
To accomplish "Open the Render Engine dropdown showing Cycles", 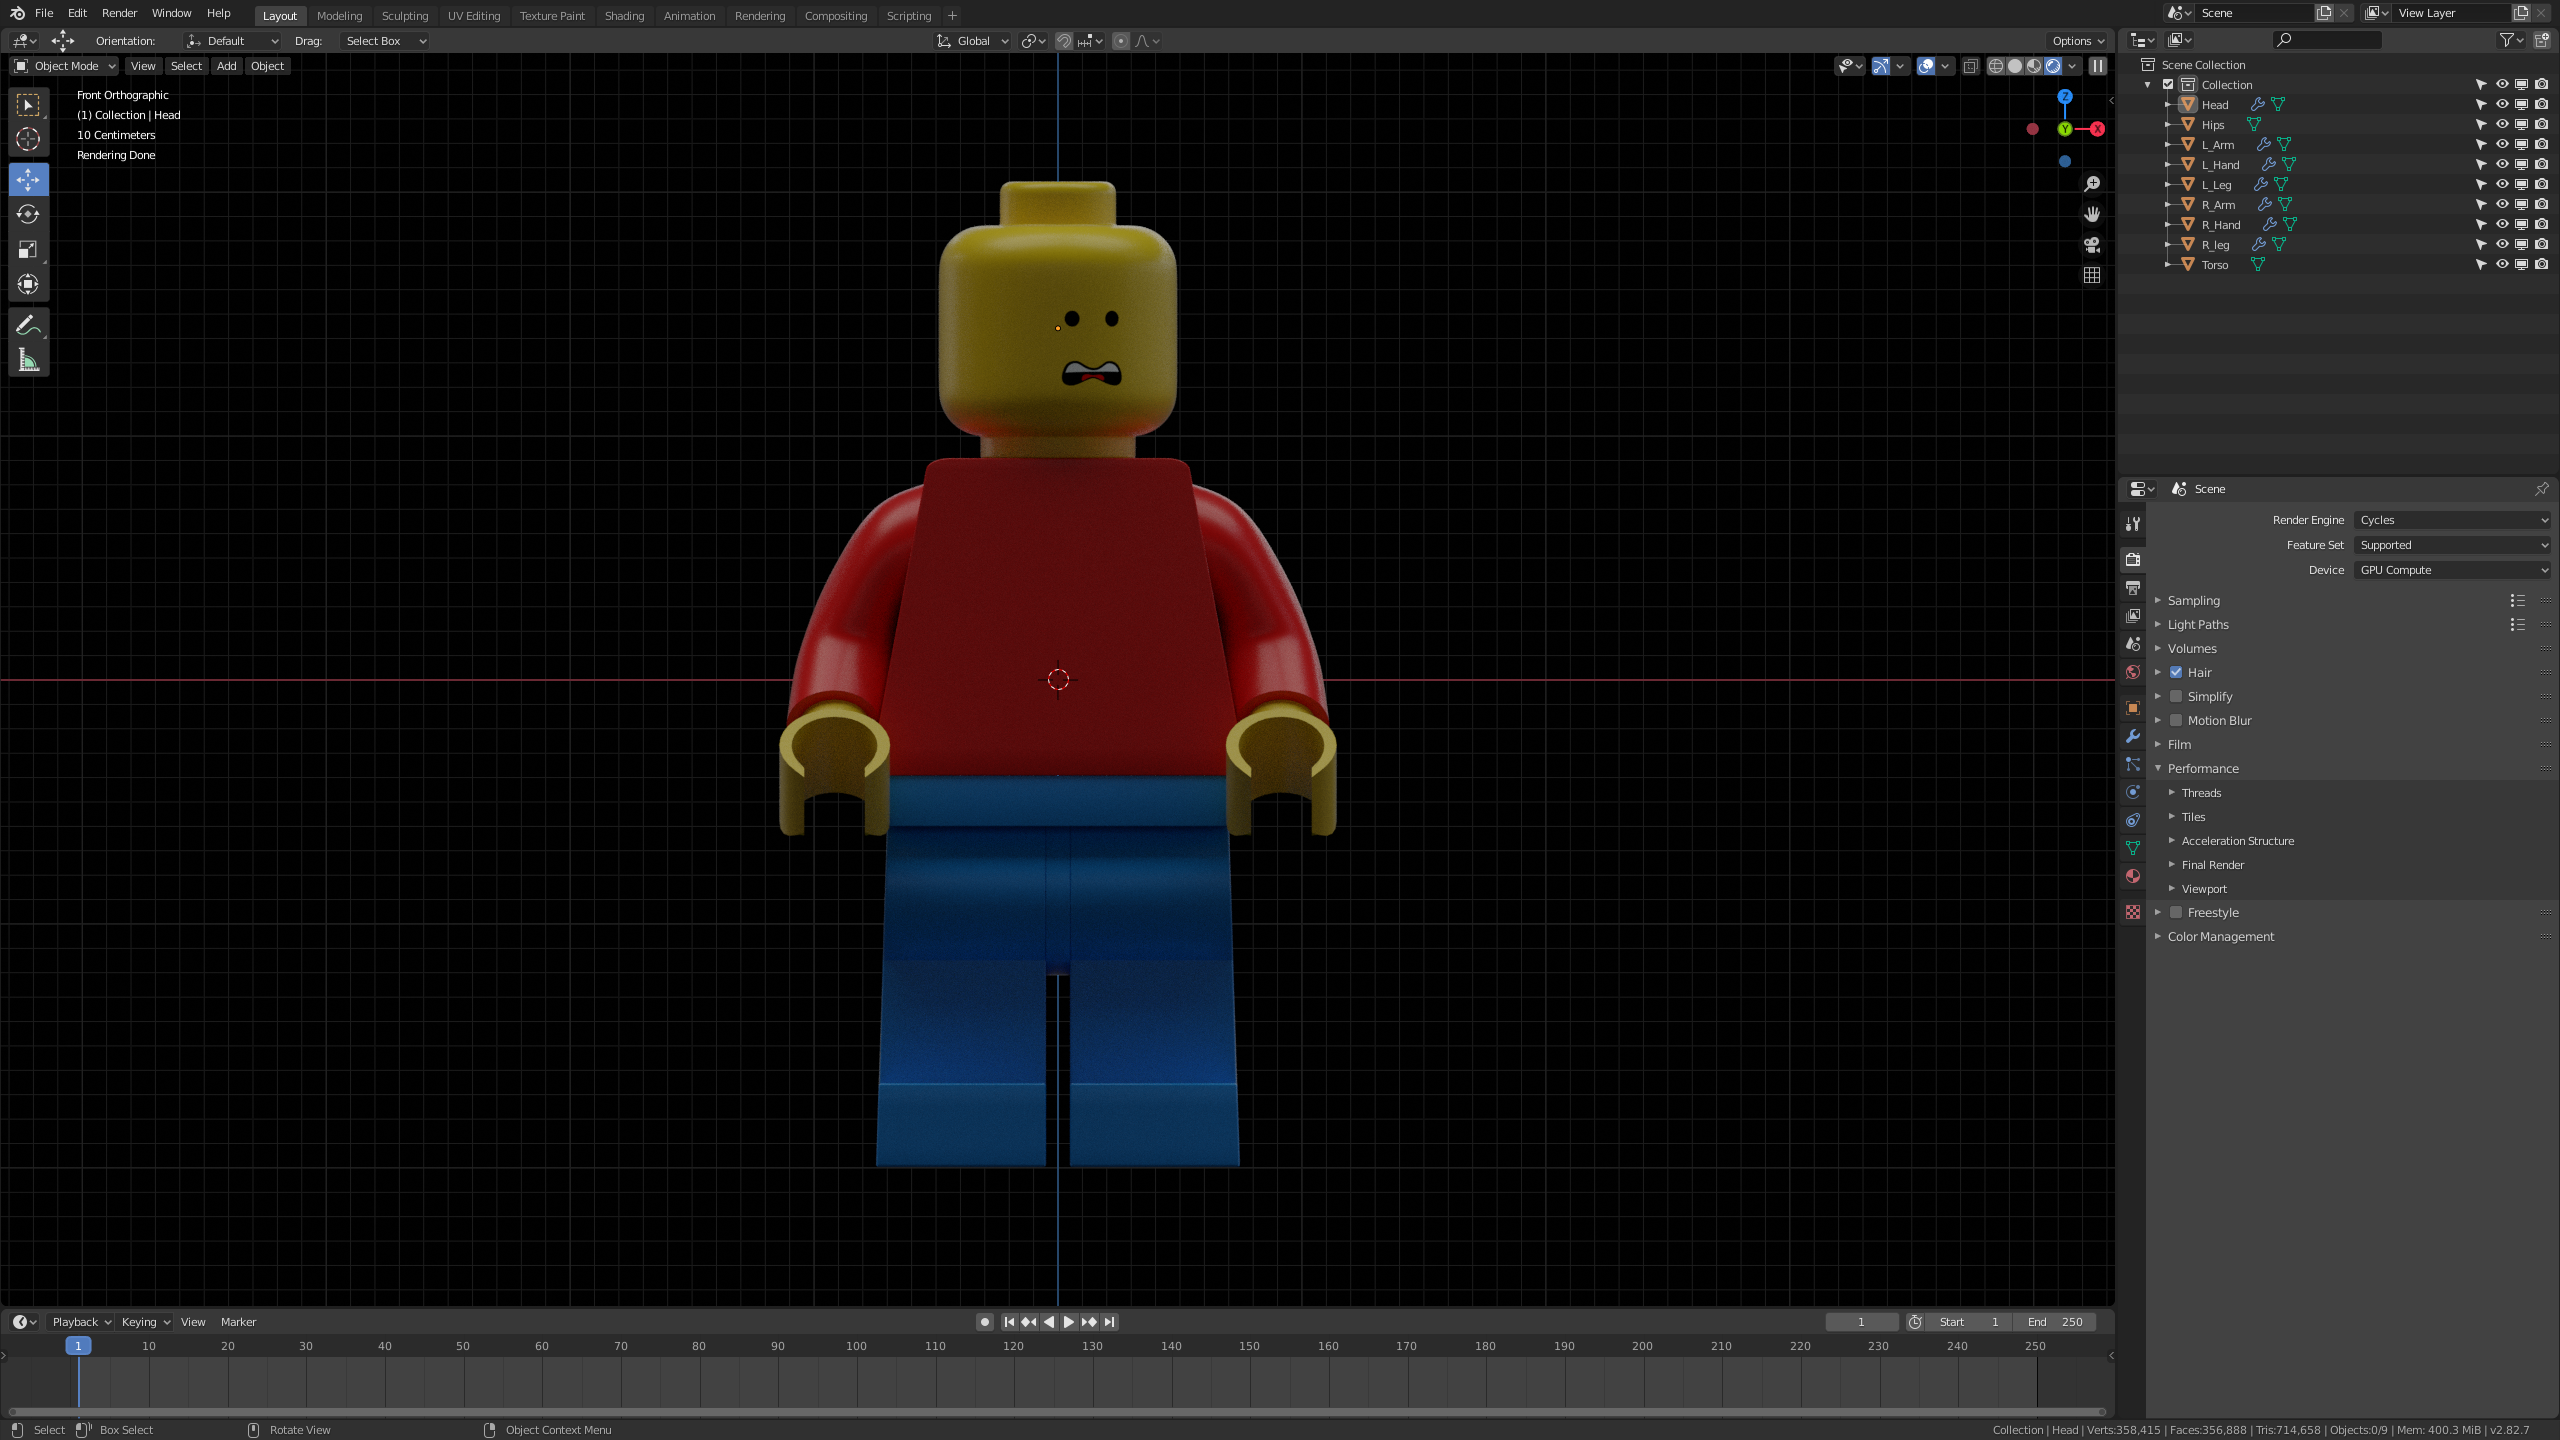I will (2452, 519).
